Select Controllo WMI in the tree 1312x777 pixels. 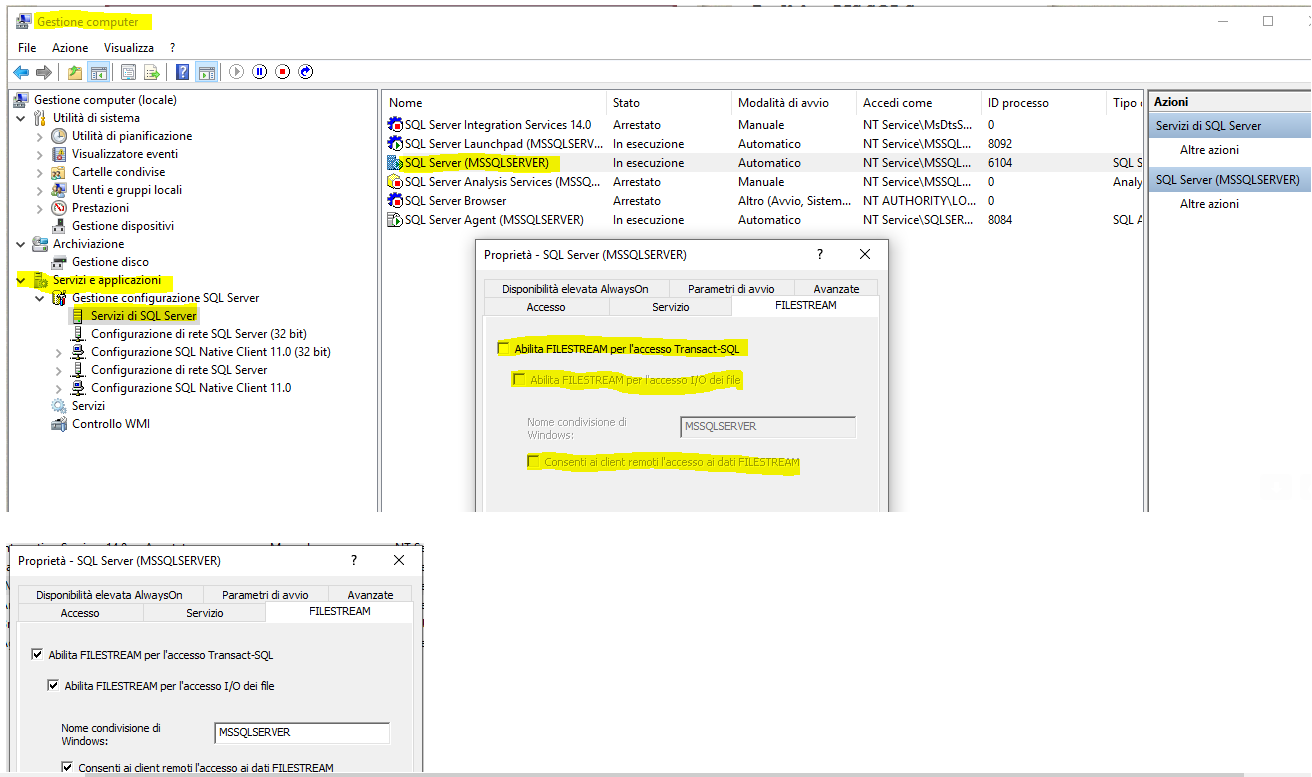click(x=110, y=424)
